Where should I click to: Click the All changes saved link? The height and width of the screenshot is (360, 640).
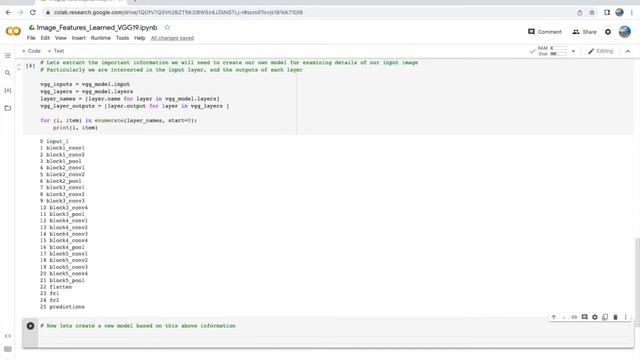172,38
